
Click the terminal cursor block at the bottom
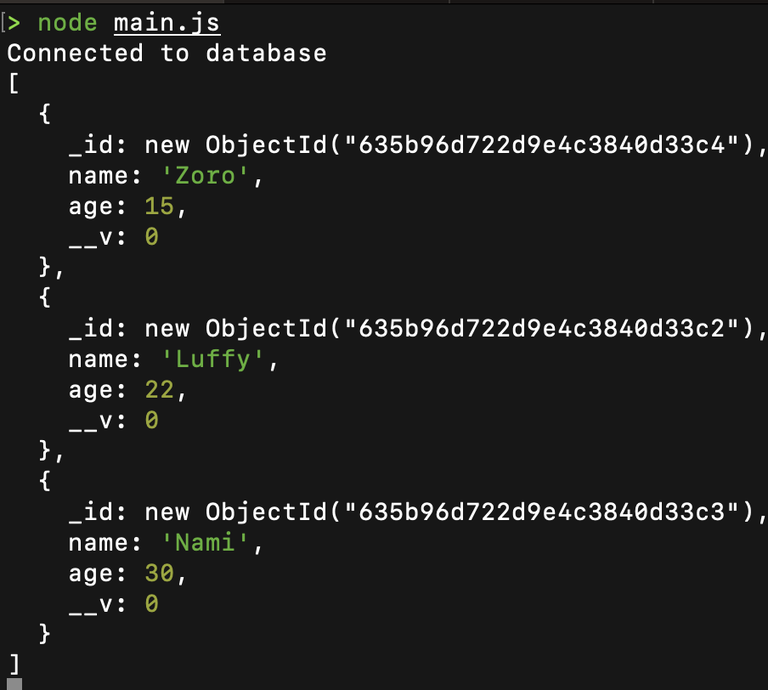[x=14, y=684]
